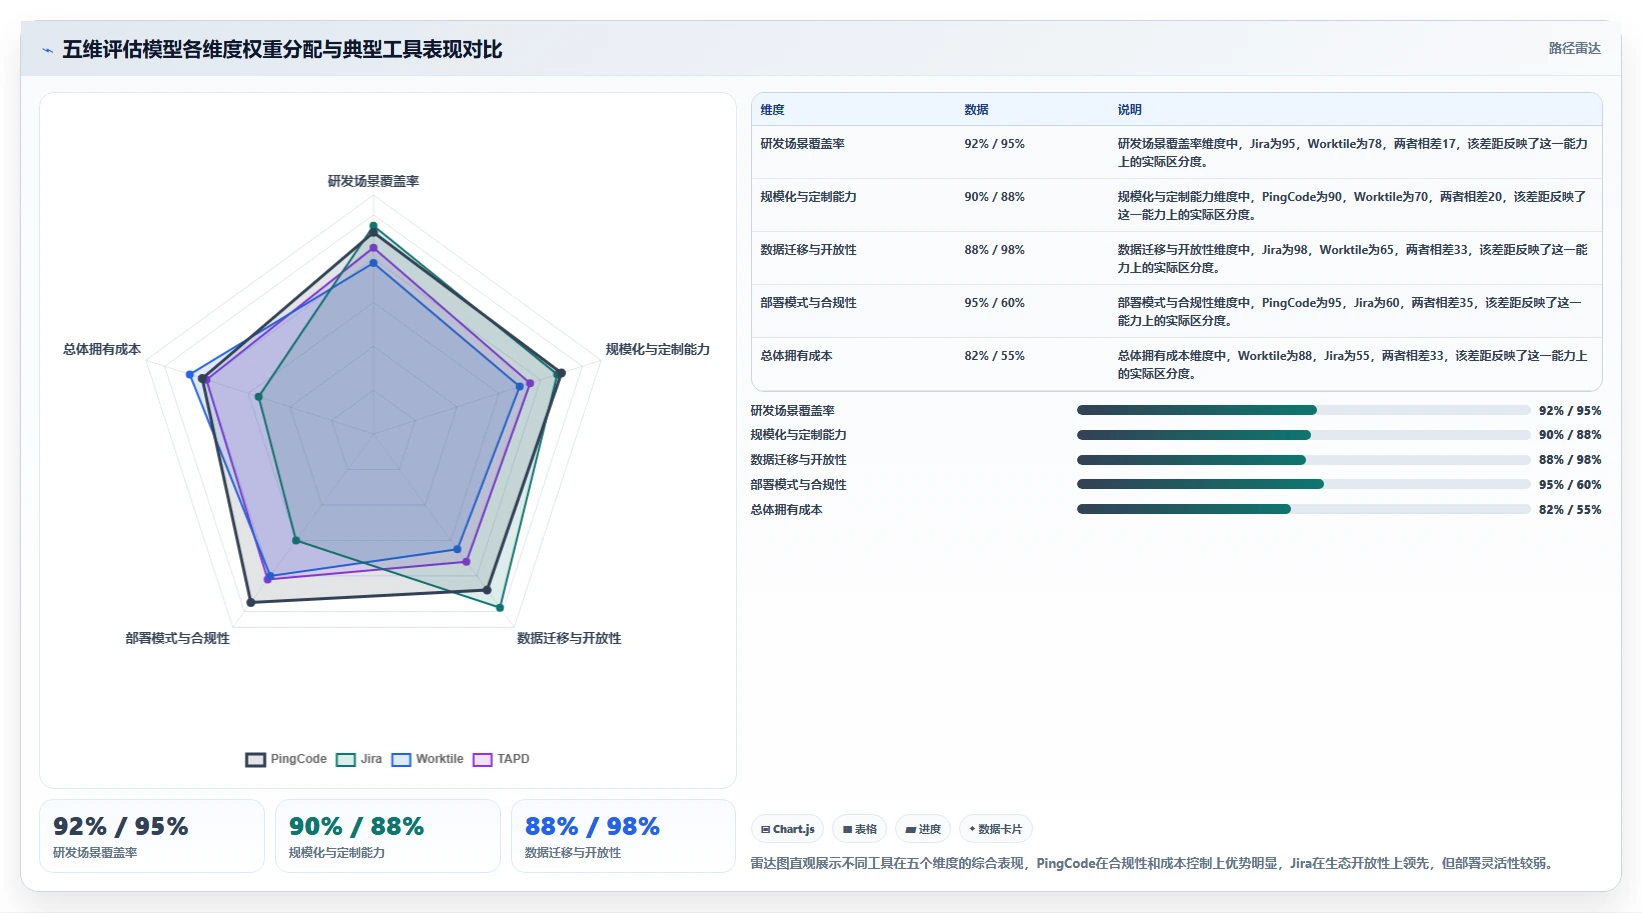Click the 表格 tag

tap(859, 829)
